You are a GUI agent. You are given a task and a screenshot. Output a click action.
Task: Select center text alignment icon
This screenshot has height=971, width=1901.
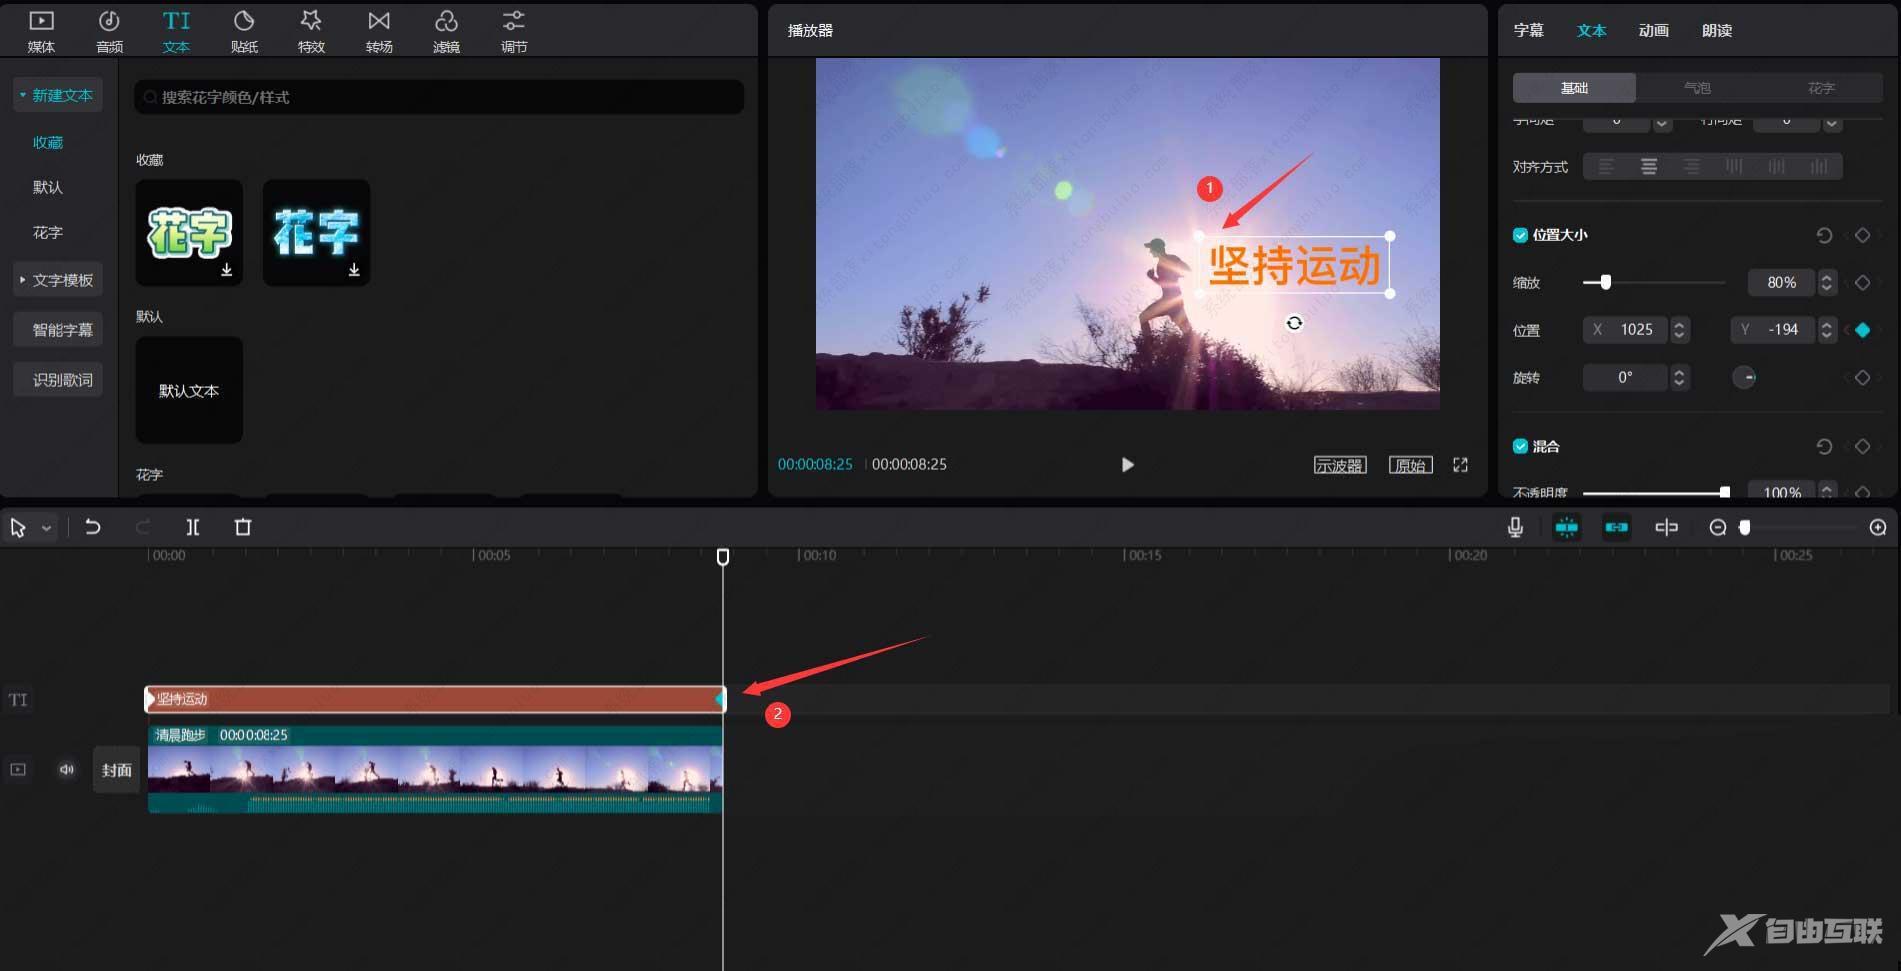click(x=1649, y=166)
